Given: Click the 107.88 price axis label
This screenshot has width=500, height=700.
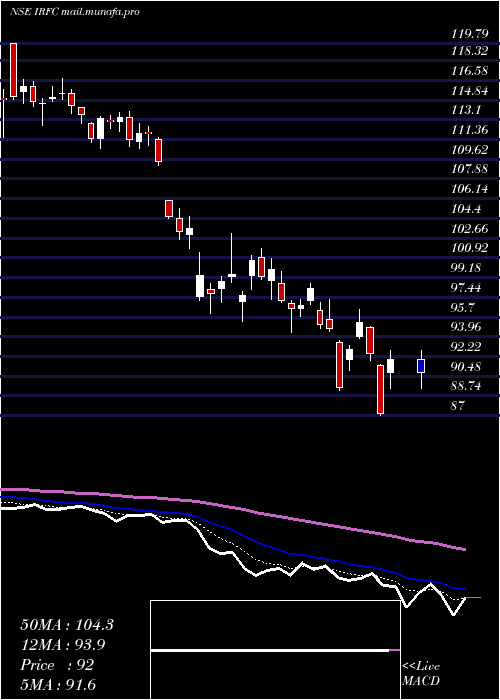Looking at the screenshot, I should (469, 169).
